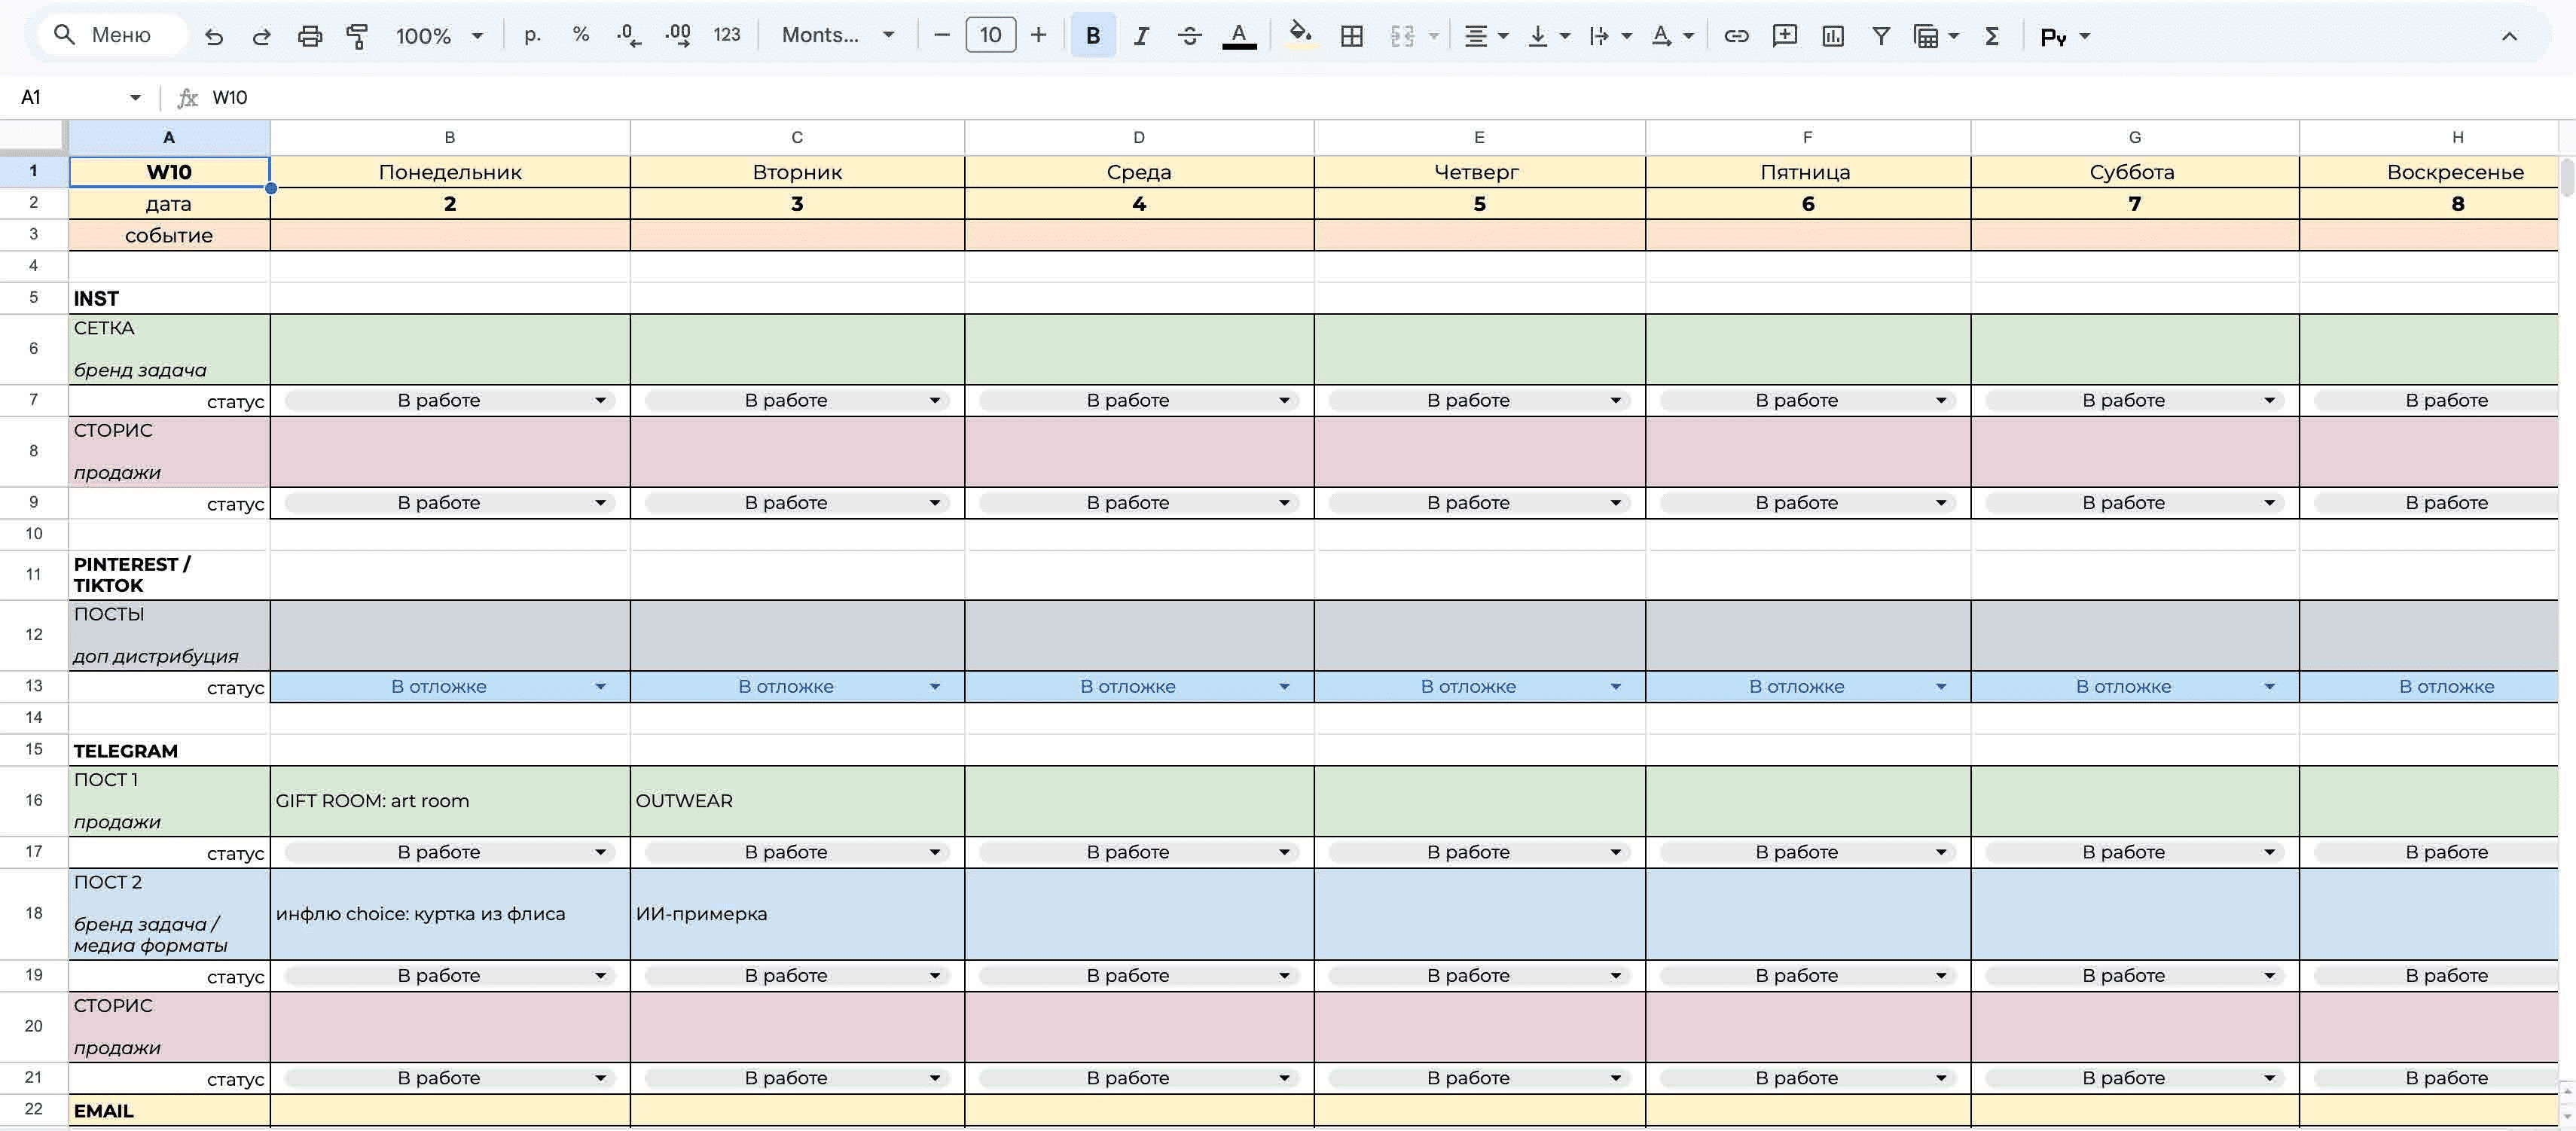Select the Paint format roller icon
This screenshot has width=2576, height=1131.
(x=357, y=36)
